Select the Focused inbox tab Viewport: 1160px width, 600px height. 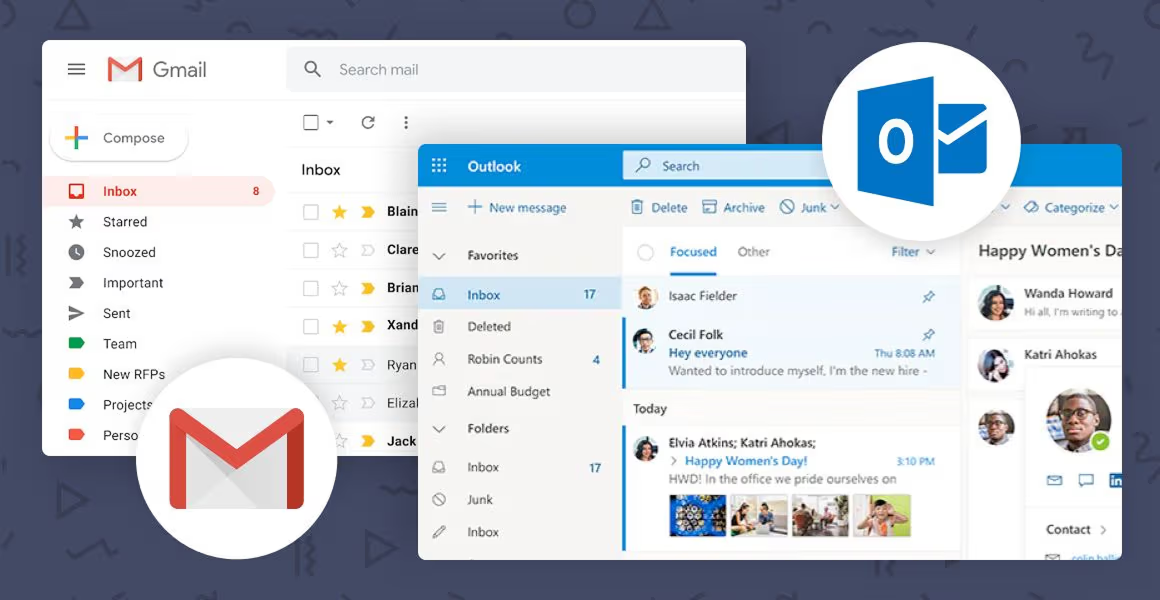pos(692,252)
